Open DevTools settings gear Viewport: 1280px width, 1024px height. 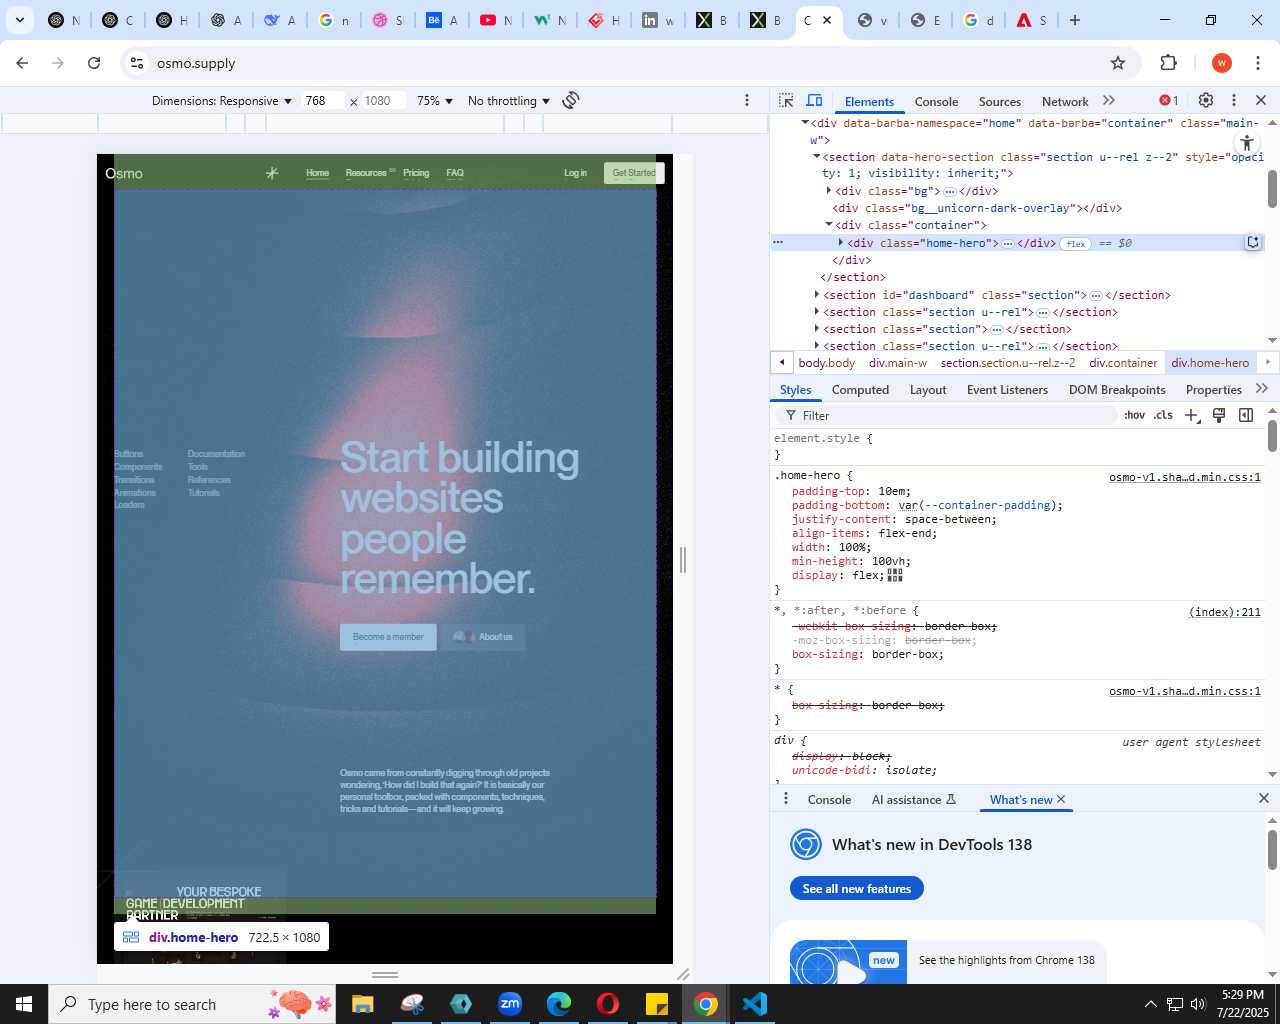(x=1206, y=100)
